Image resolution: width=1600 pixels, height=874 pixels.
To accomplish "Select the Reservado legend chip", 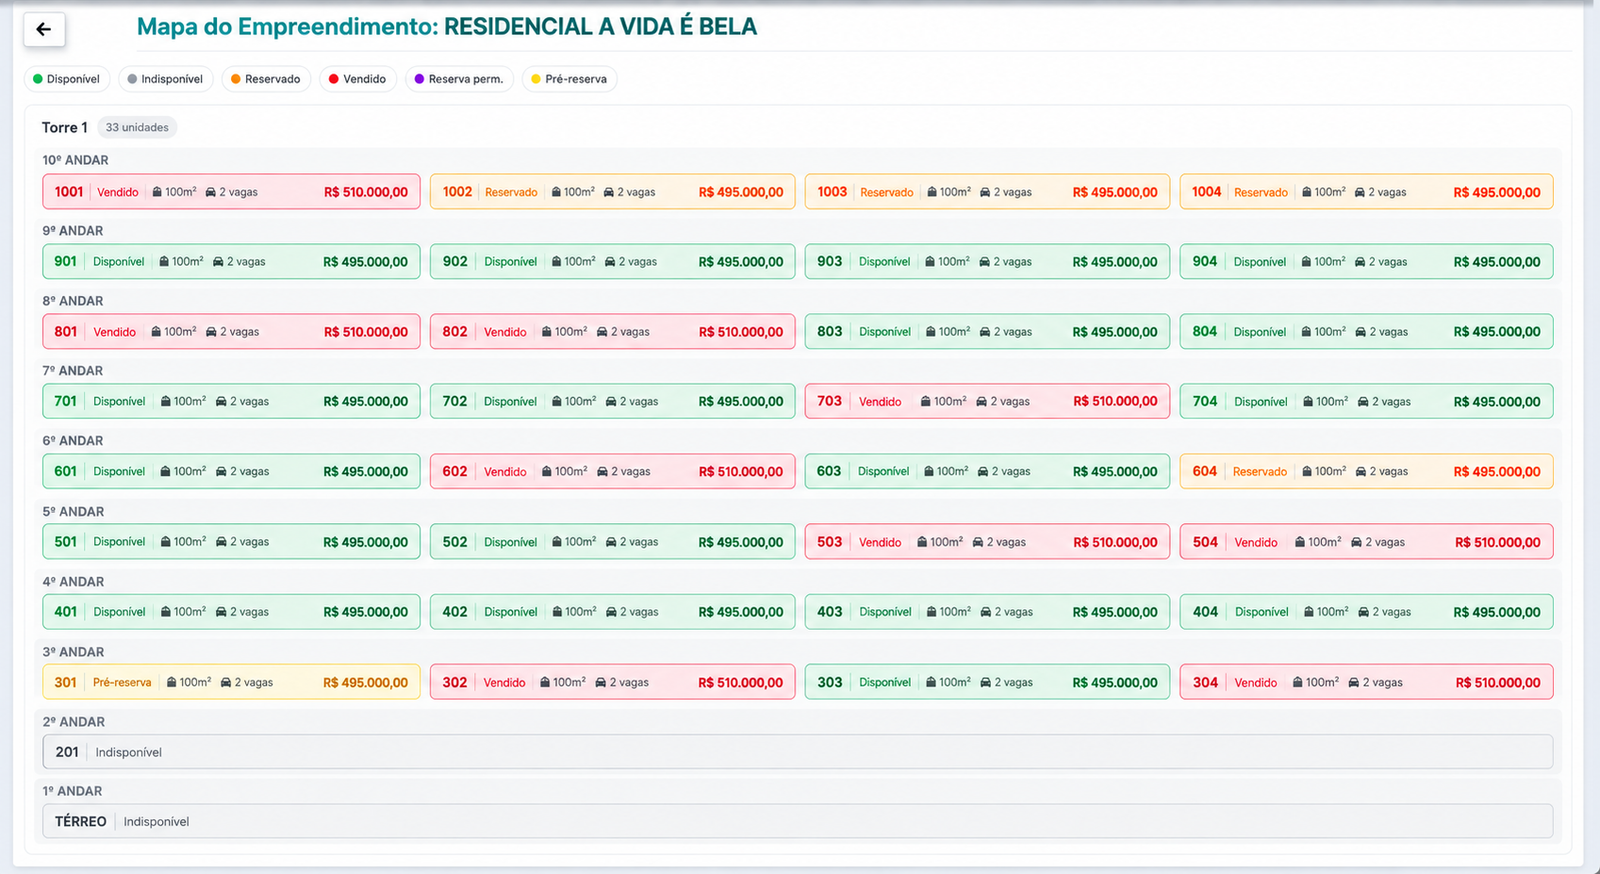I will 266,79.
